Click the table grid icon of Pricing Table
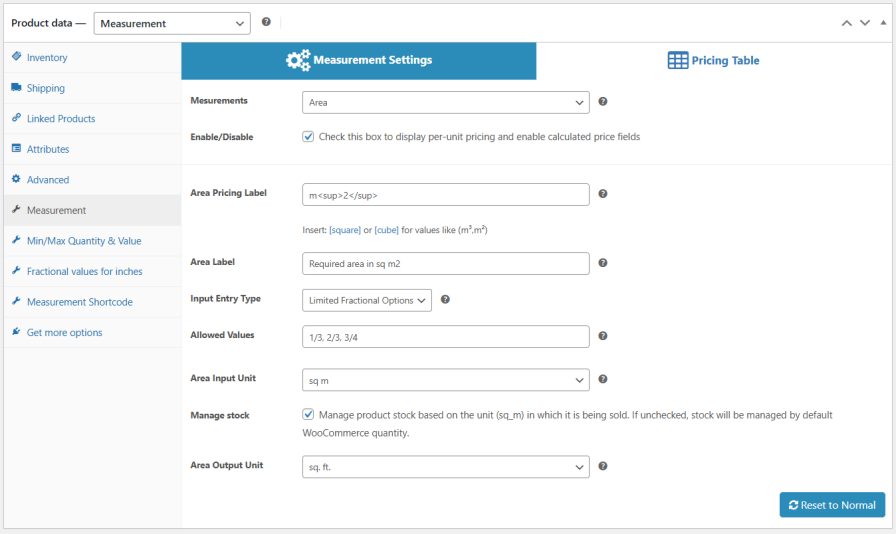 (x=678, y=60)
